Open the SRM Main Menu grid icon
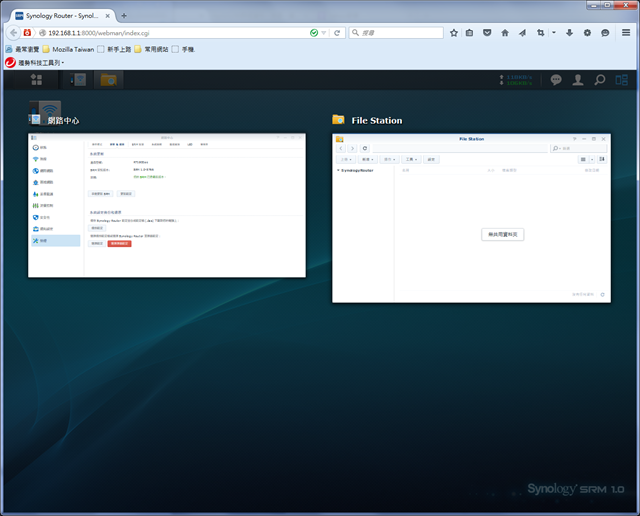Viewport: 640px width, 516px height. (36, 80)
